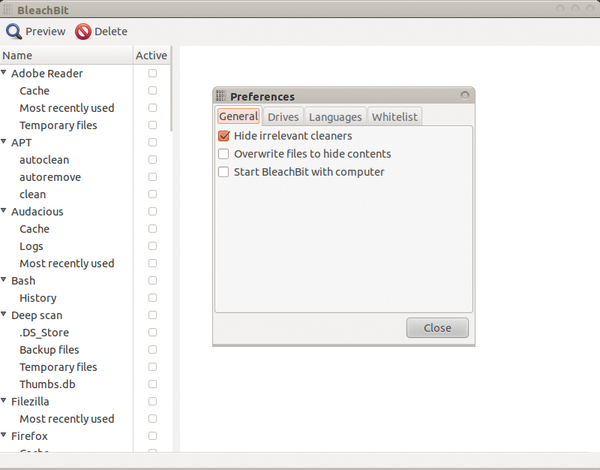Tick the APT autoremove checkbox
Viewport: 600px width, 470px height.
tap(152, 177)
